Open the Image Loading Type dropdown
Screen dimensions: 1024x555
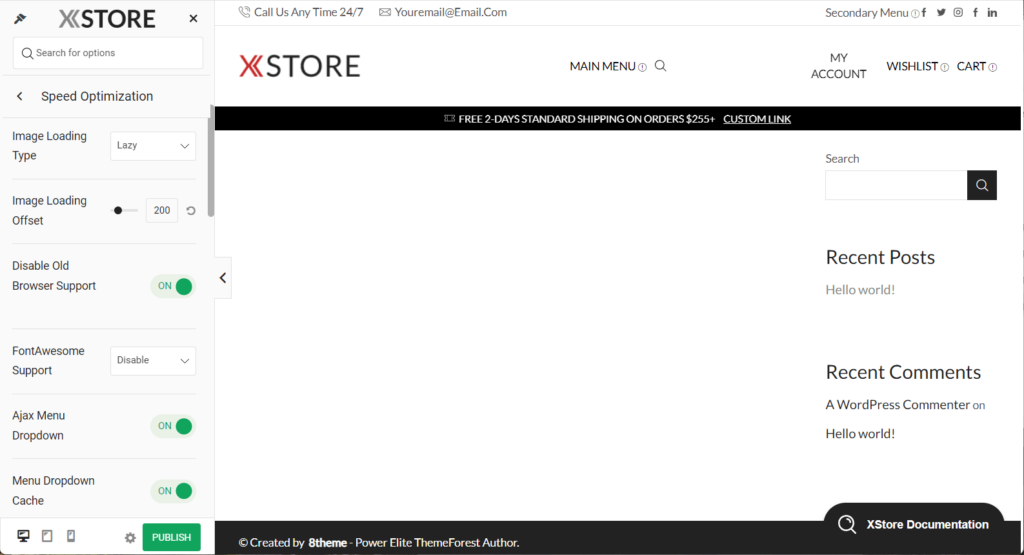(153, 146)
